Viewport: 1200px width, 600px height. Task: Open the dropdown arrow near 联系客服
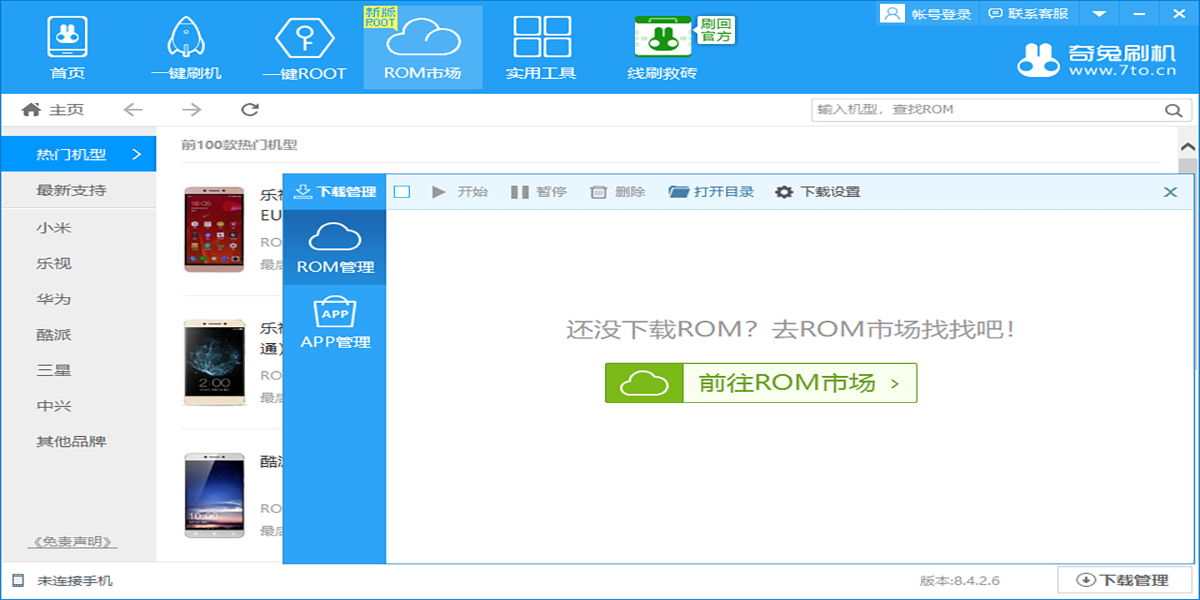(x=1101, y=14)
